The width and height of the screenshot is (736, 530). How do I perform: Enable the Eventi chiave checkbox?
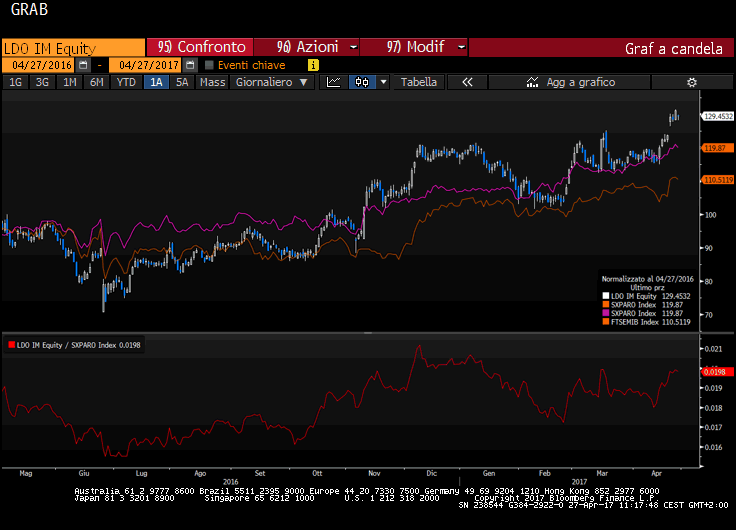tap(209, 65)
